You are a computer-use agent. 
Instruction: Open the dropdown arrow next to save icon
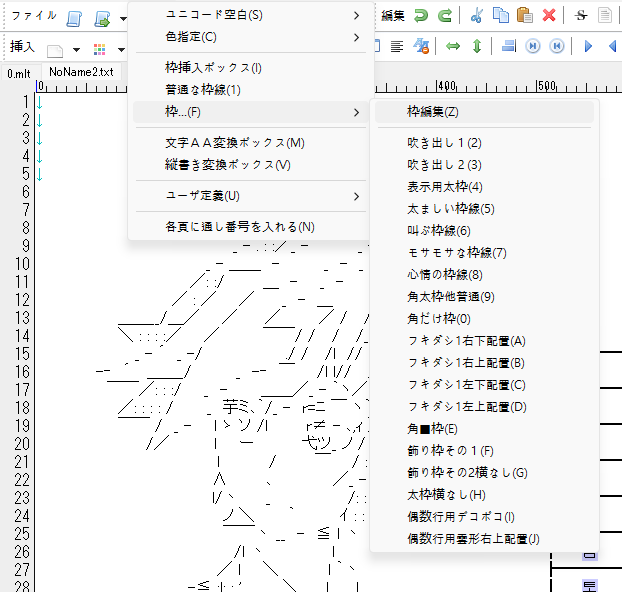click(123, 18)
